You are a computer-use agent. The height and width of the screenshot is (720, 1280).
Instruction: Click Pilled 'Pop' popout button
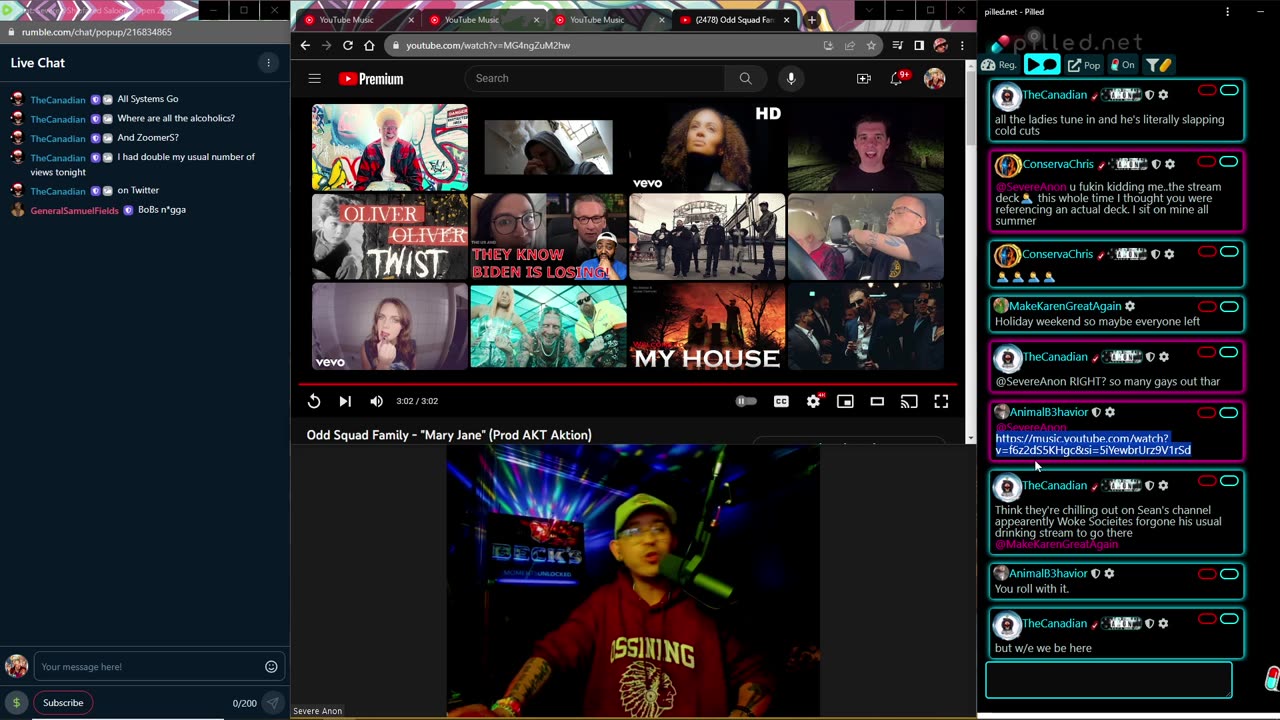tap(1083, 65)
